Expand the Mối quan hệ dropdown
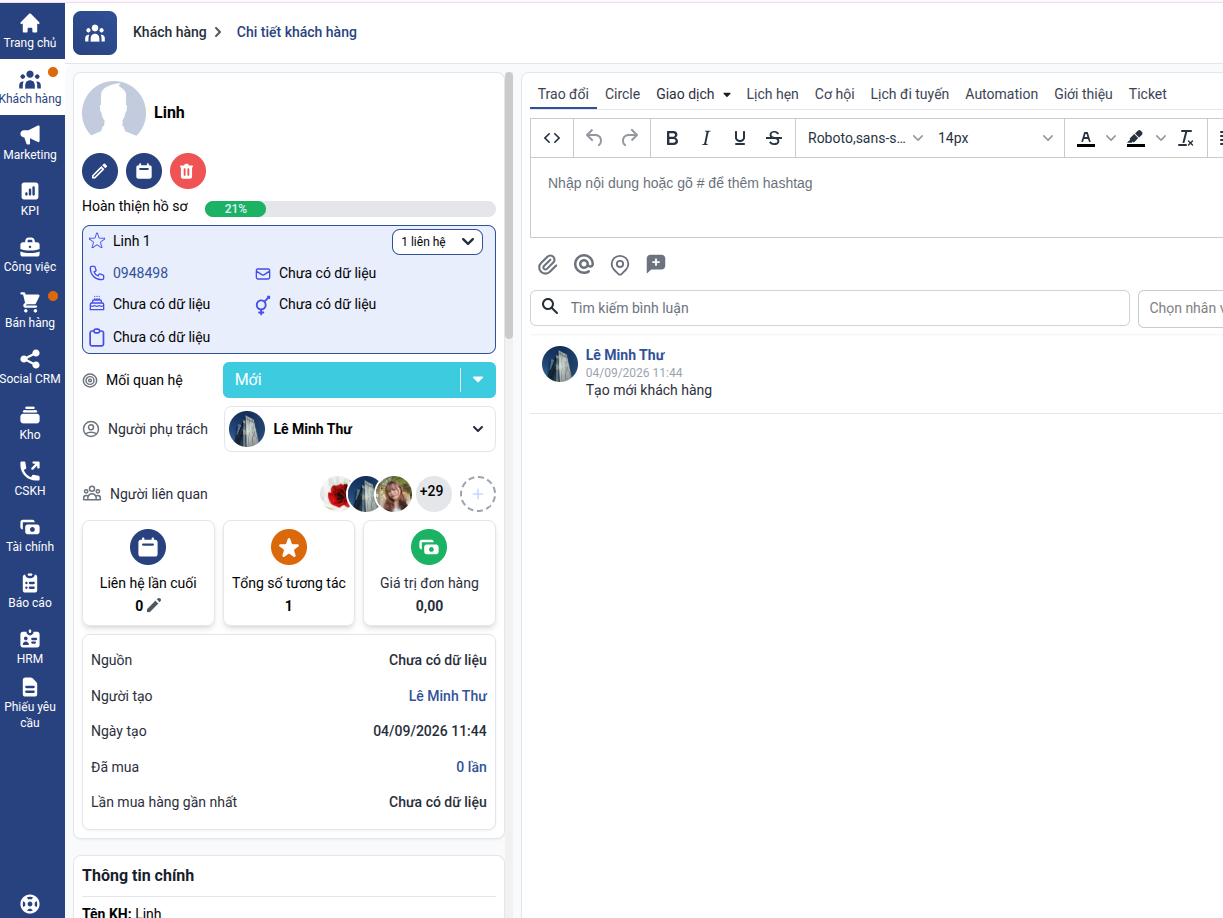Screen dimensions: 1223x918 pyautogui.click(x=478, y=380)
